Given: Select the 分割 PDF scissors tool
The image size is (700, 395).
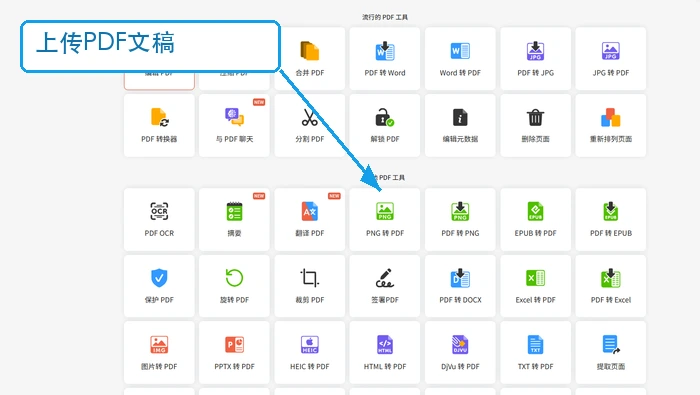Looking at the screenshot, I should point(309,125).
